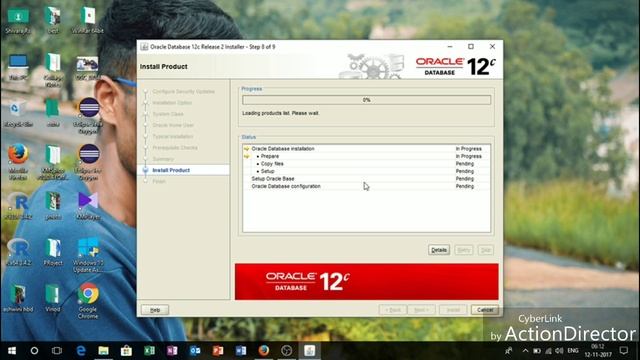Screen dimensions: 640x360
Task: Open the battery status tray icon
Action: [x=537, y=351]
